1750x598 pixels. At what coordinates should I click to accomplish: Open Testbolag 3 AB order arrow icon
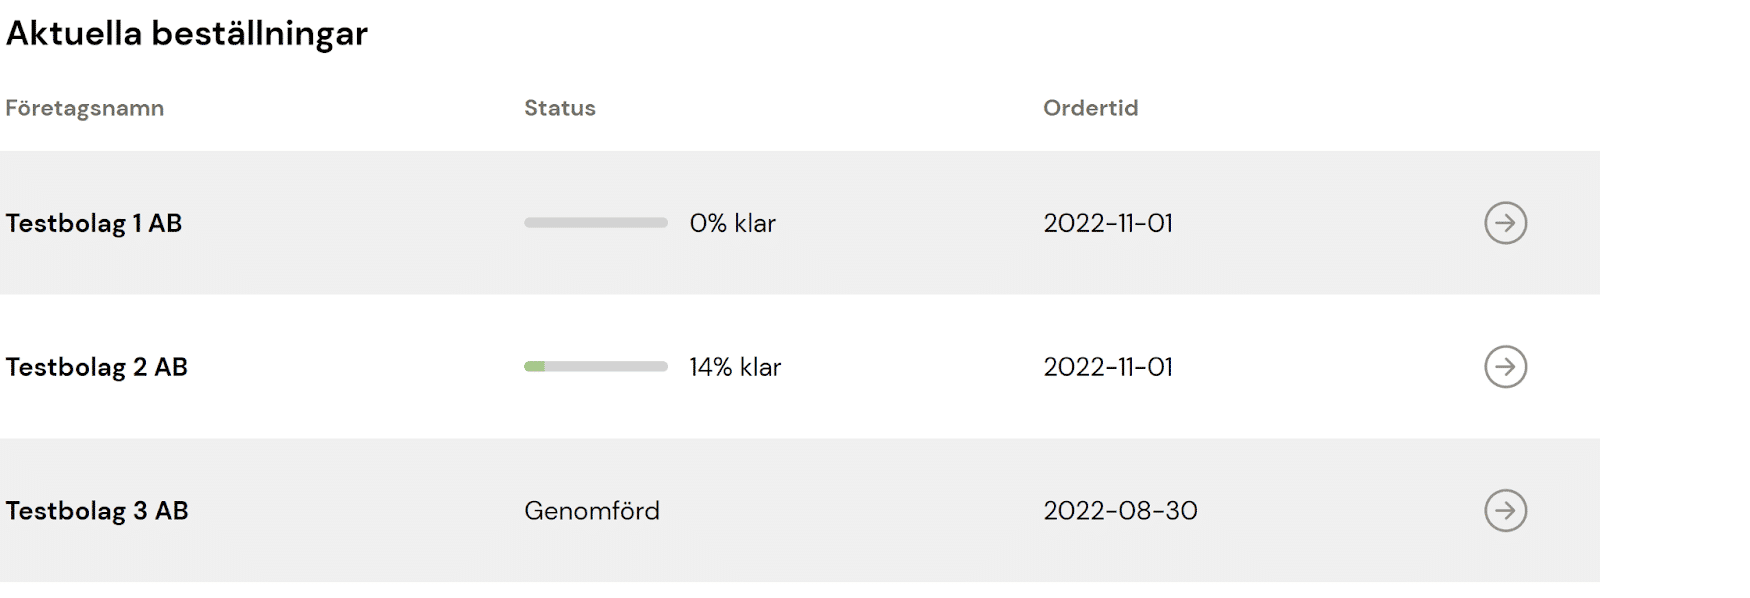[1505, 511]
